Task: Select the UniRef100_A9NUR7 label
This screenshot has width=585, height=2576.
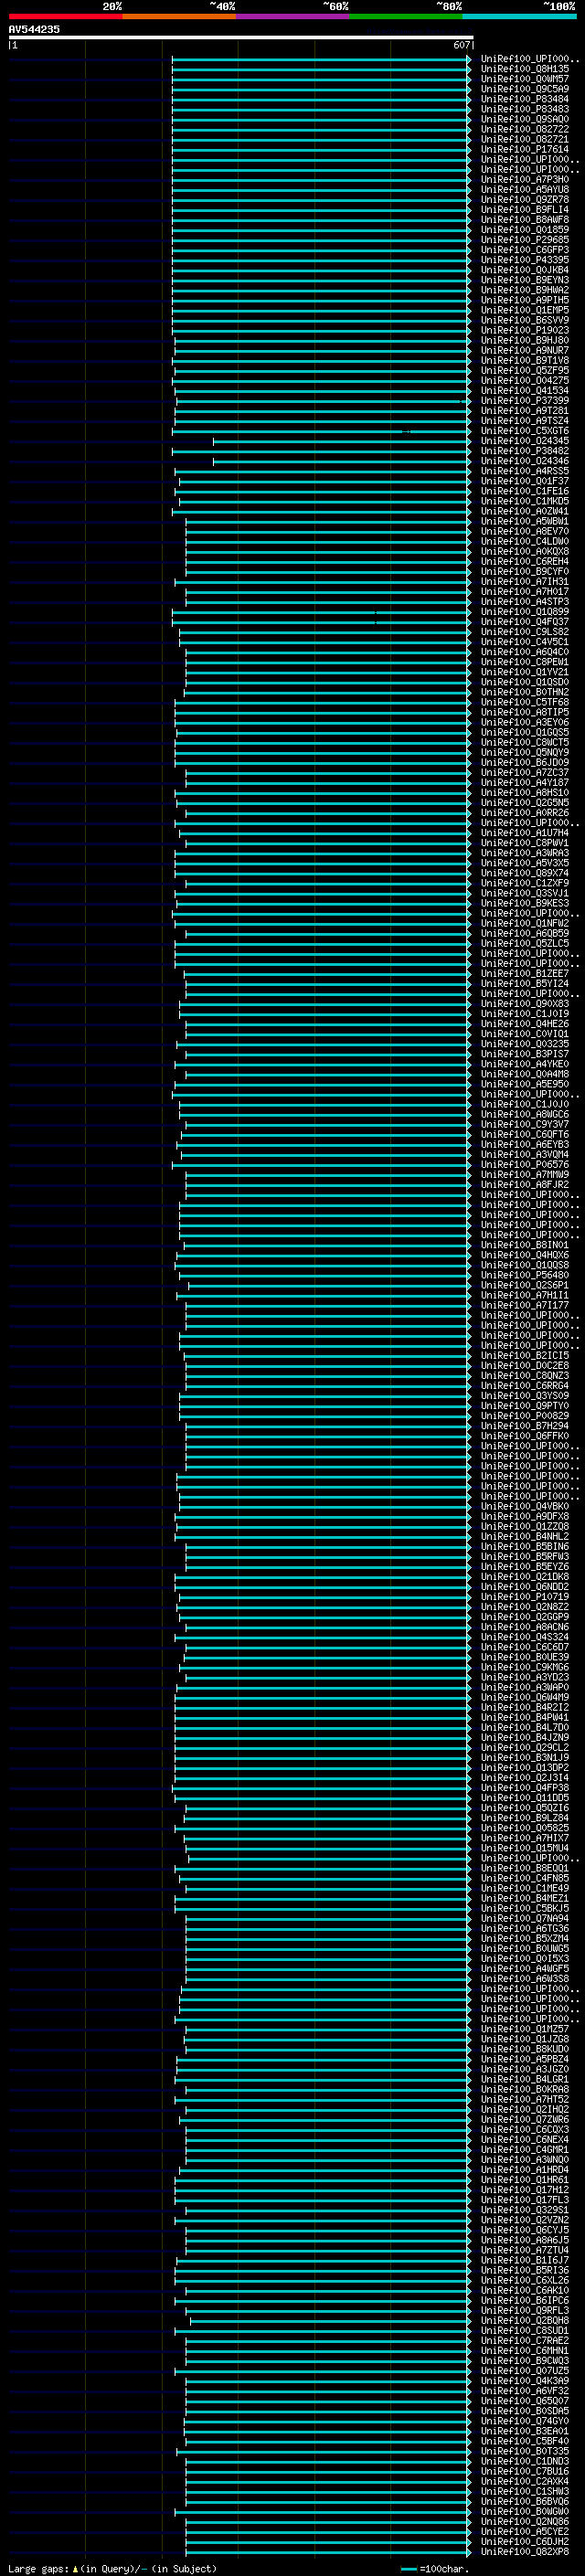Action: tap(525, 350)
